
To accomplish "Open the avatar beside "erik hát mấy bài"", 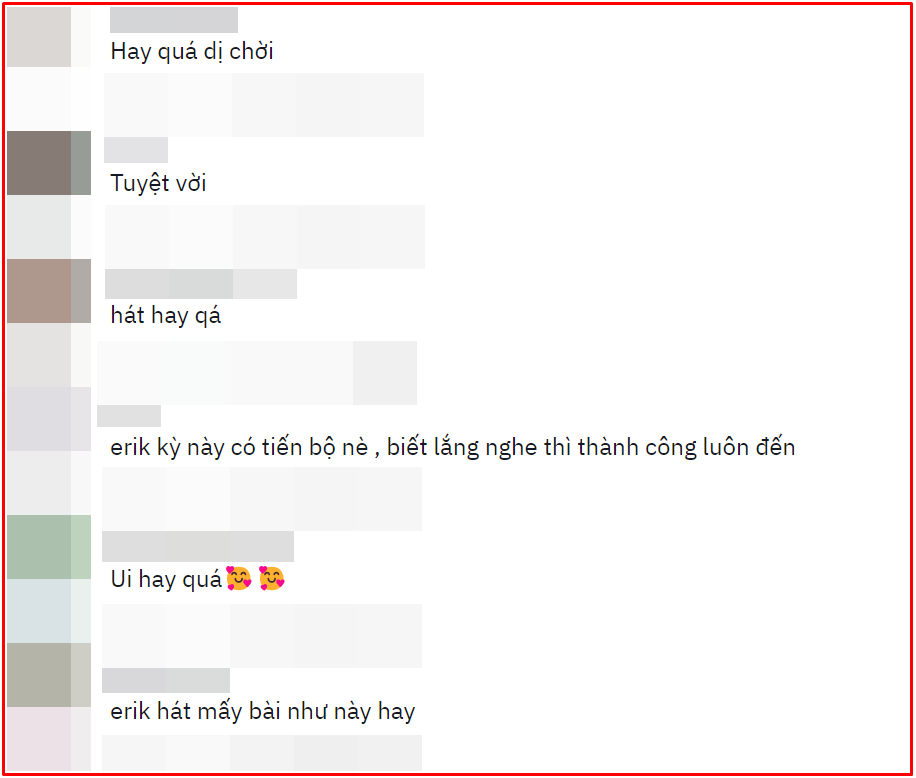I will click(49, 675).
